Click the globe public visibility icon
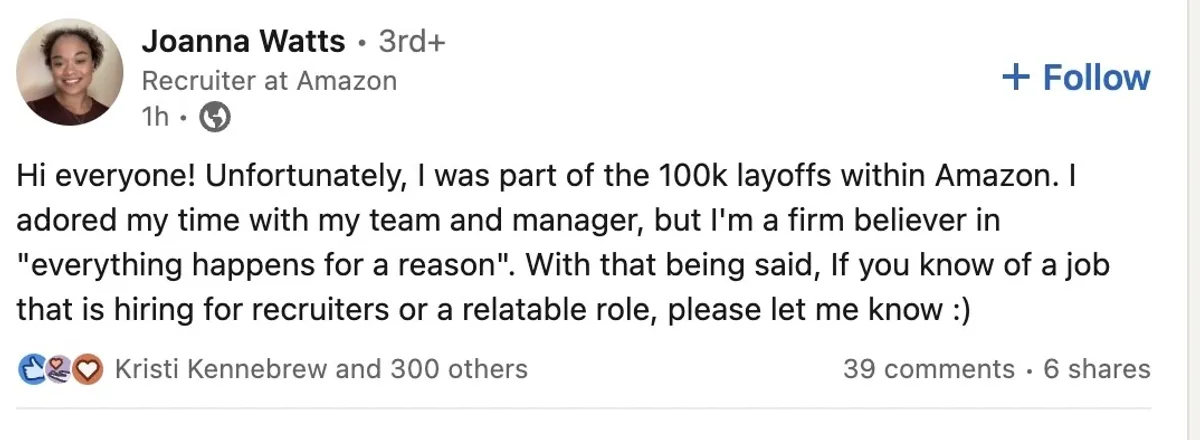1200x440 pixels. pos(216,118)
